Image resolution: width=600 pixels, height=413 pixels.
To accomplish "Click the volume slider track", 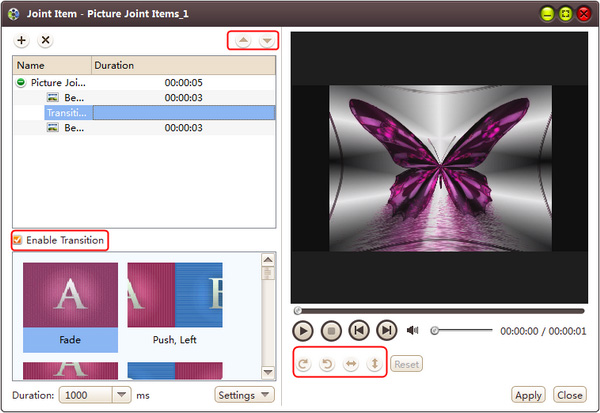I will (461, 330).
